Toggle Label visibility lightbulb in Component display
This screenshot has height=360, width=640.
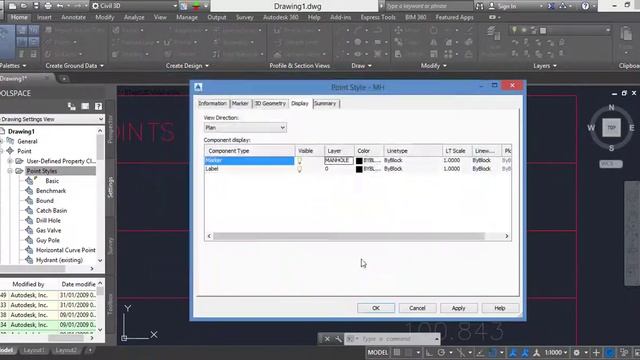tap(300, 169)
